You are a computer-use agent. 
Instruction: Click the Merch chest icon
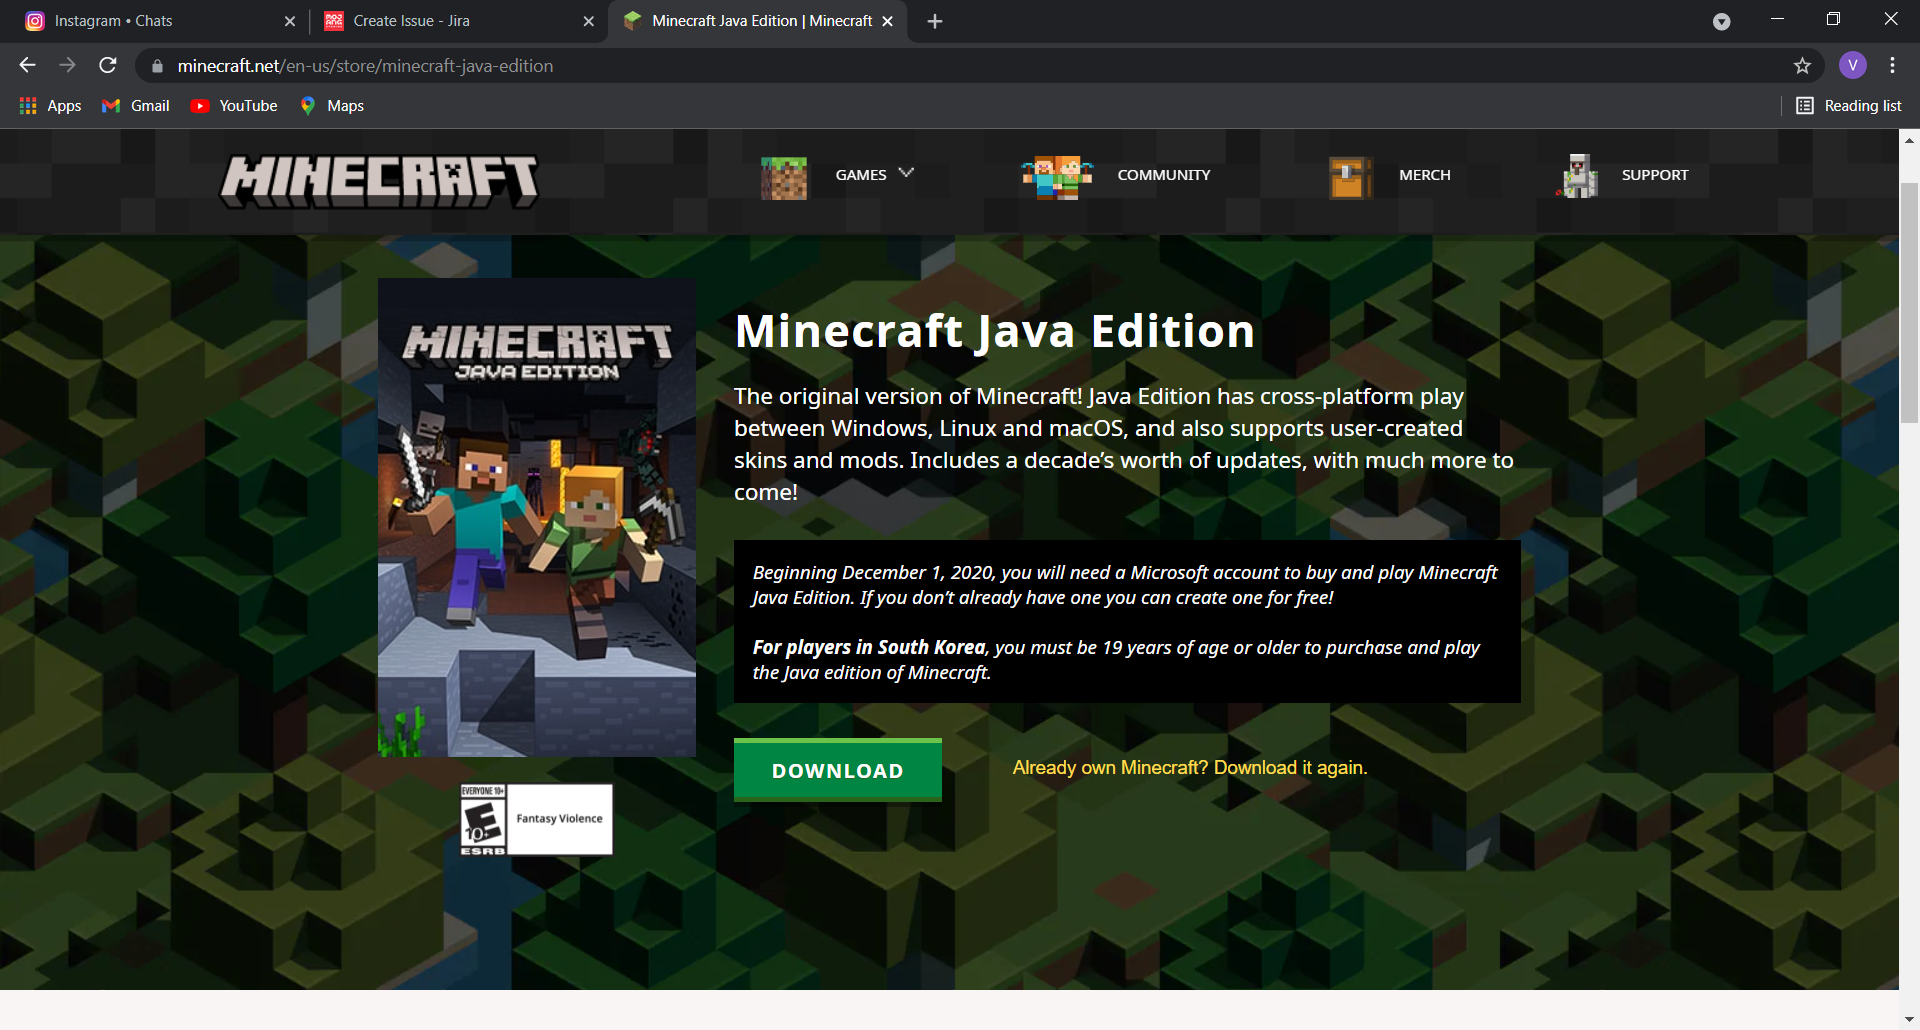[x=1349, y=177]
